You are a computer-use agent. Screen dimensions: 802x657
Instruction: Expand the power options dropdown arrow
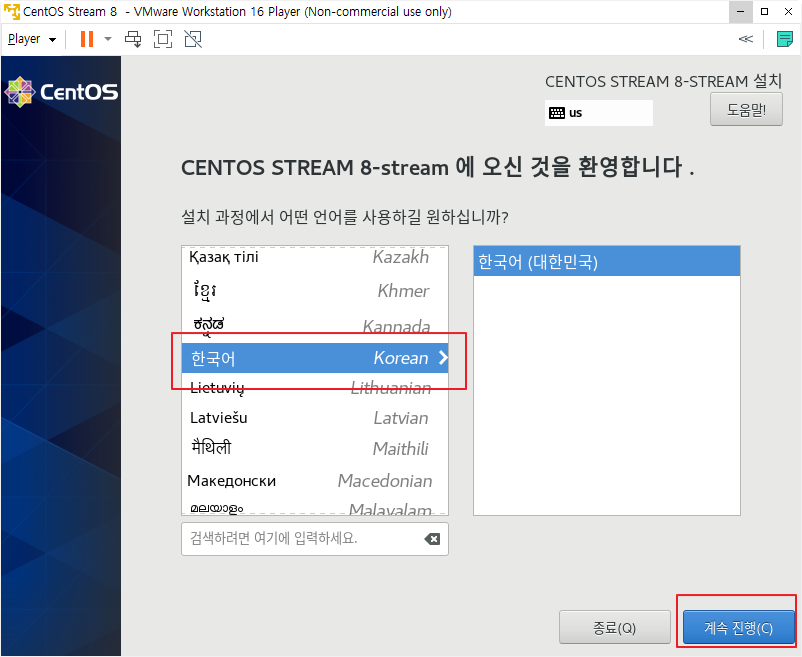tap(108, 39)
